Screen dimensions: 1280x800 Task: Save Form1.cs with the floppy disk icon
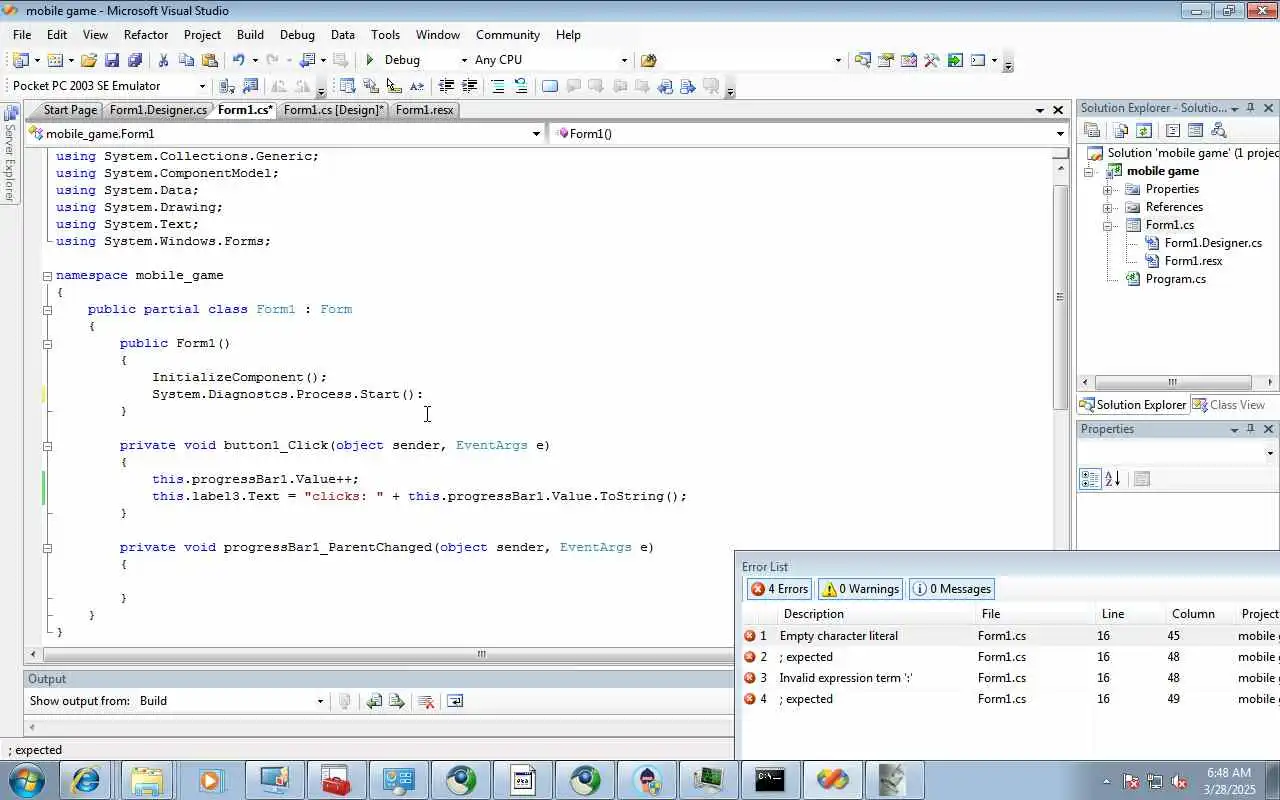click(x=112, y=60)
